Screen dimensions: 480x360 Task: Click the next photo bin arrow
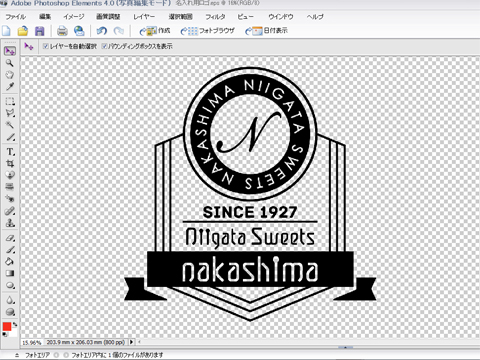click(66, 355)
